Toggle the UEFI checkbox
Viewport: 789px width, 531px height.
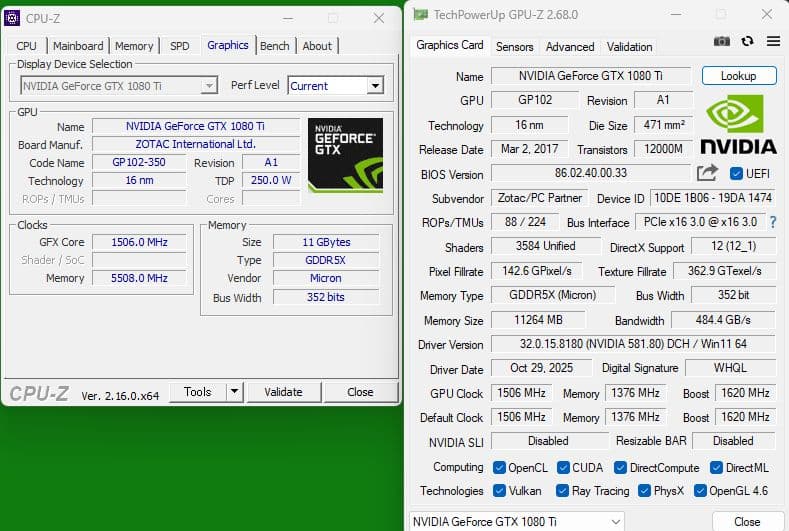(x=736, y=174)
